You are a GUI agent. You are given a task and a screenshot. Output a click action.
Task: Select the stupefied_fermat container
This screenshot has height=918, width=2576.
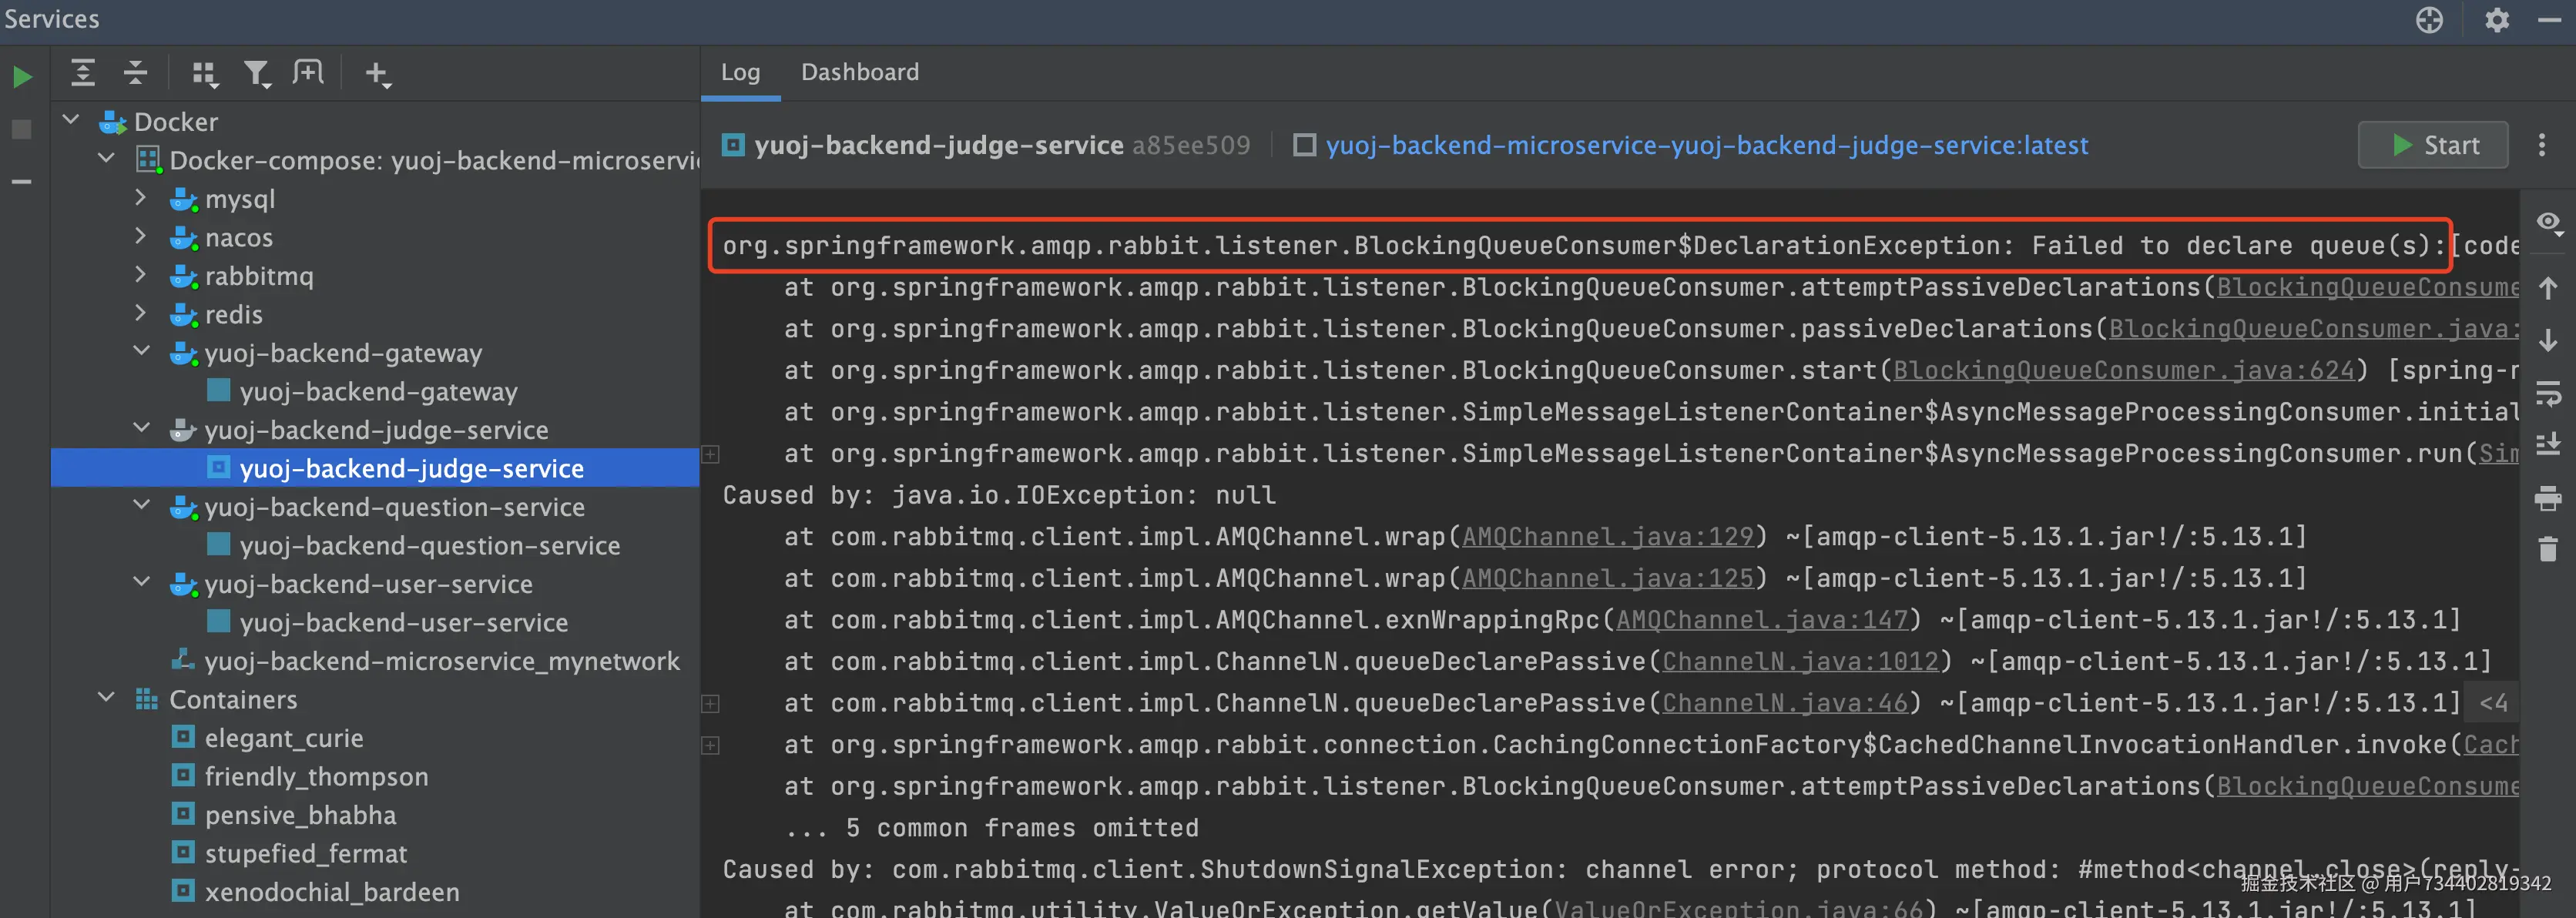[306, 853]
